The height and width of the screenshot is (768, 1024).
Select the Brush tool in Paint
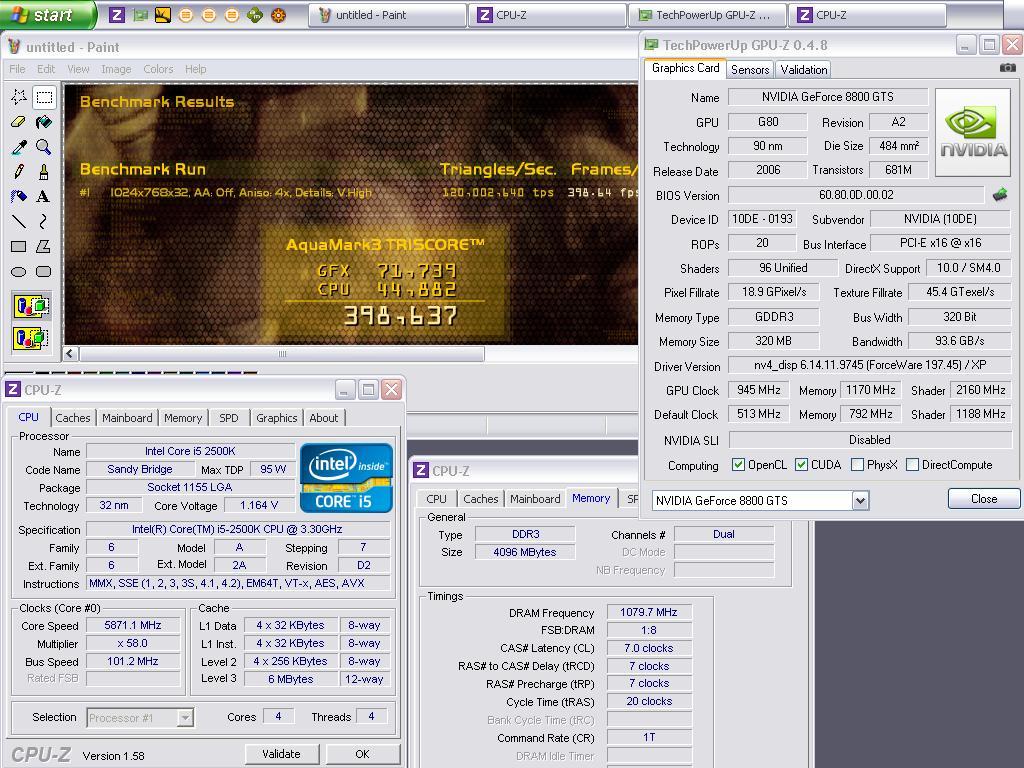[x=44, y=172]
